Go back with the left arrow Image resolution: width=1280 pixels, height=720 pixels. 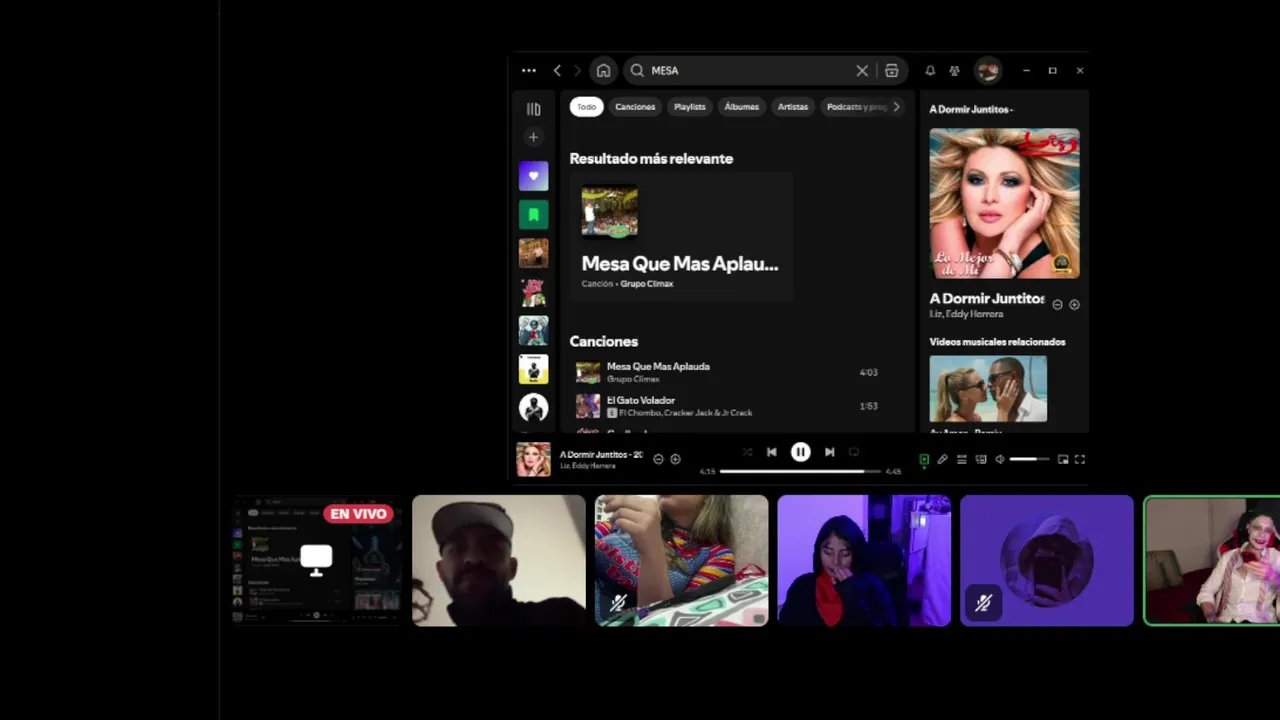(557, 71)
